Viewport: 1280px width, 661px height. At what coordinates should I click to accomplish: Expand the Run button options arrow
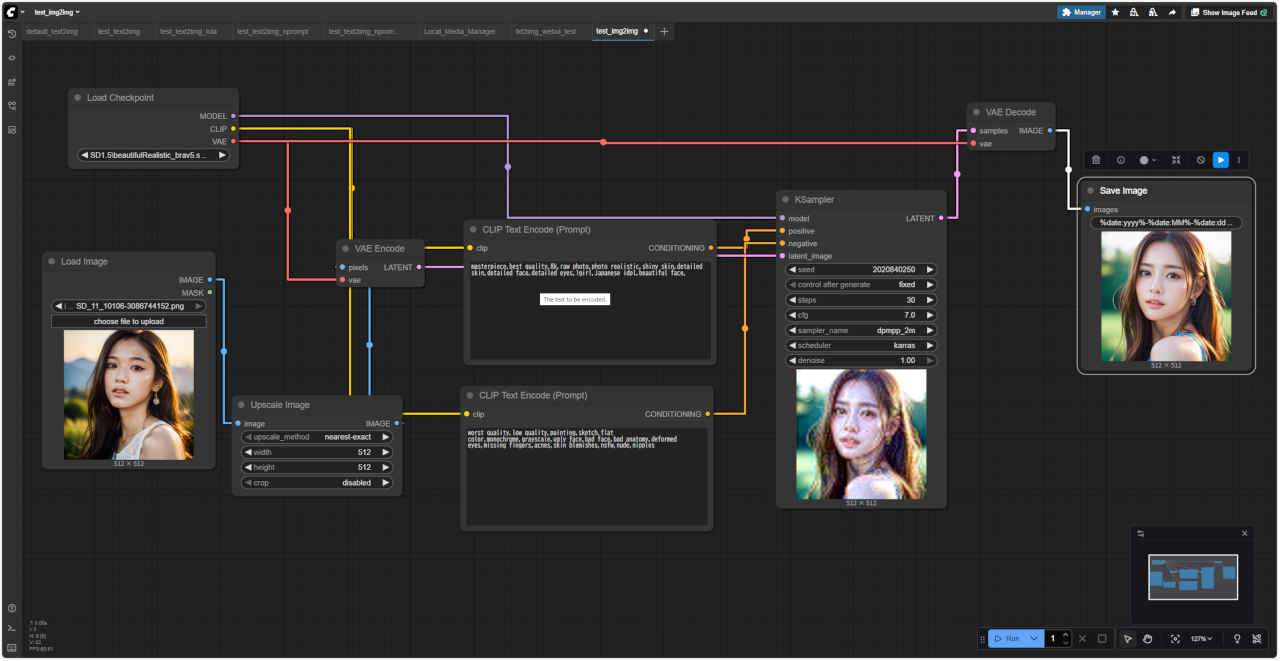click(1034, 639)
